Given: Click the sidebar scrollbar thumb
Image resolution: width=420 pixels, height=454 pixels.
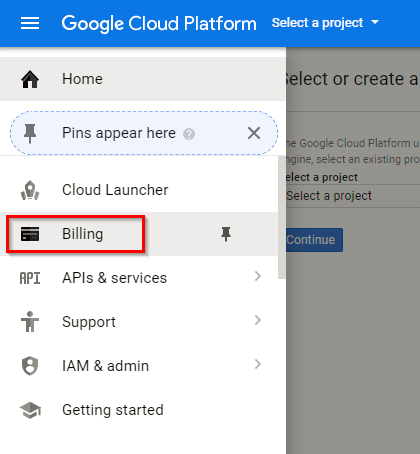Looking at the screenshot, I should (x=282, y=217).
